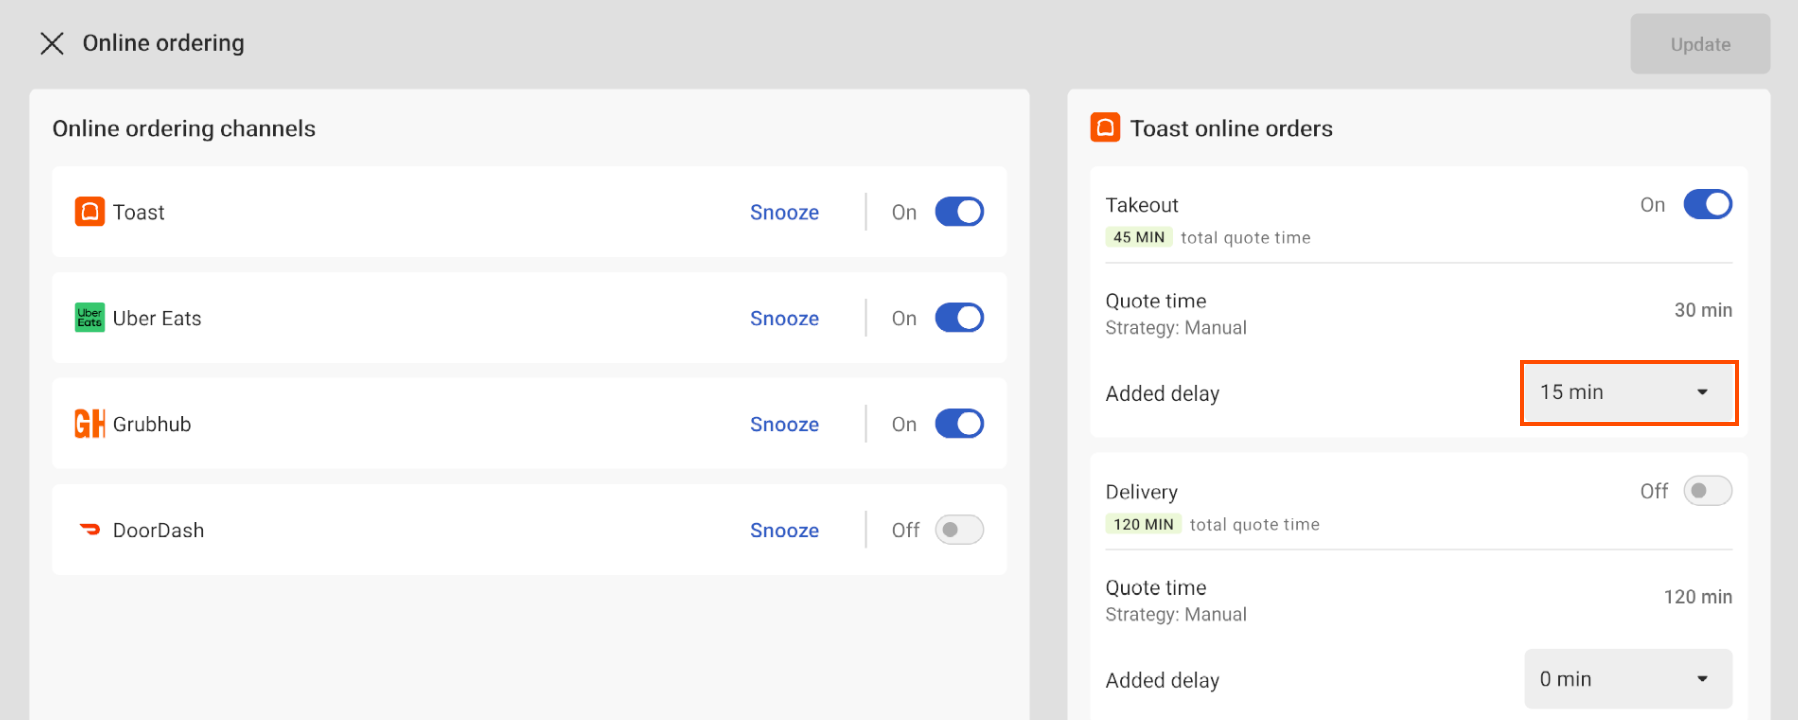Click the Takeout Strategy: Manual text

(x=1176, y=328)
